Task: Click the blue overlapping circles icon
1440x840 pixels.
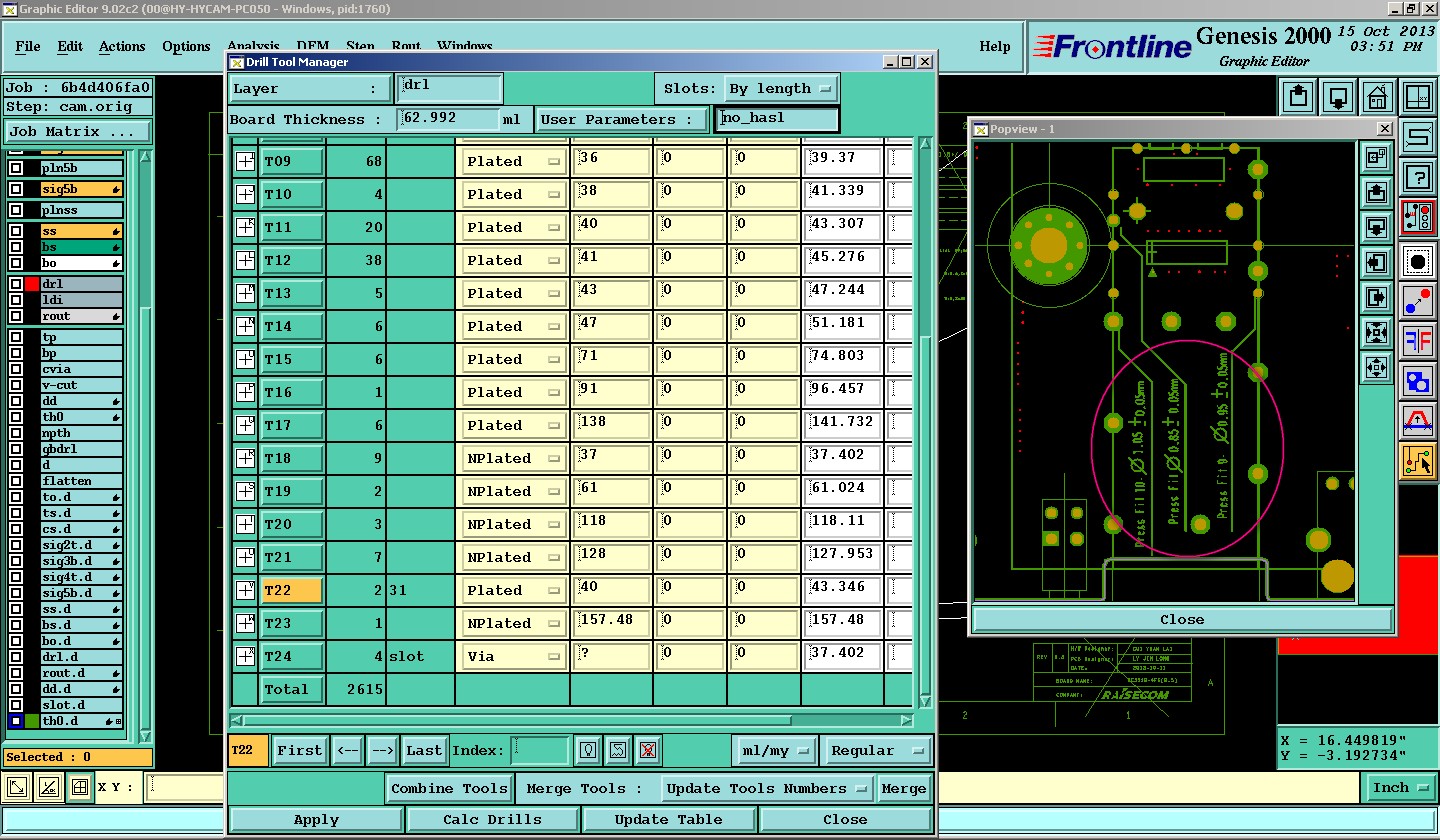Action: (1417, 380)
